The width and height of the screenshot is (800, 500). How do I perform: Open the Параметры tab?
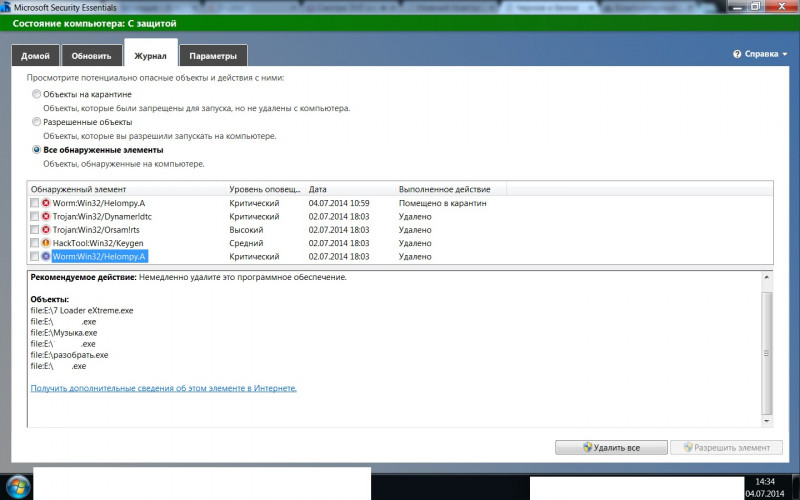point(213,56)
